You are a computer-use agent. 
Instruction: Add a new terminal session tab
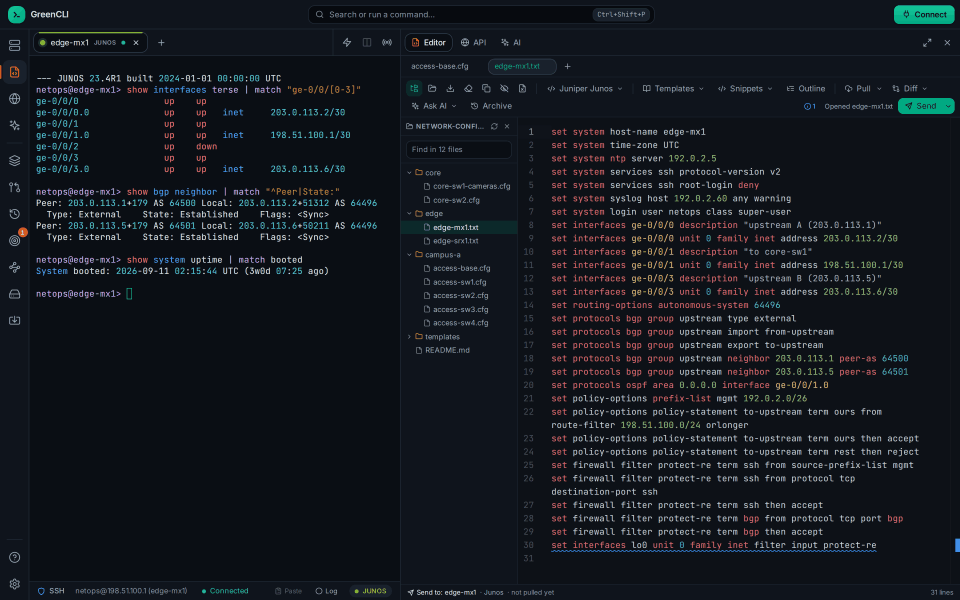tap(161, 42)
